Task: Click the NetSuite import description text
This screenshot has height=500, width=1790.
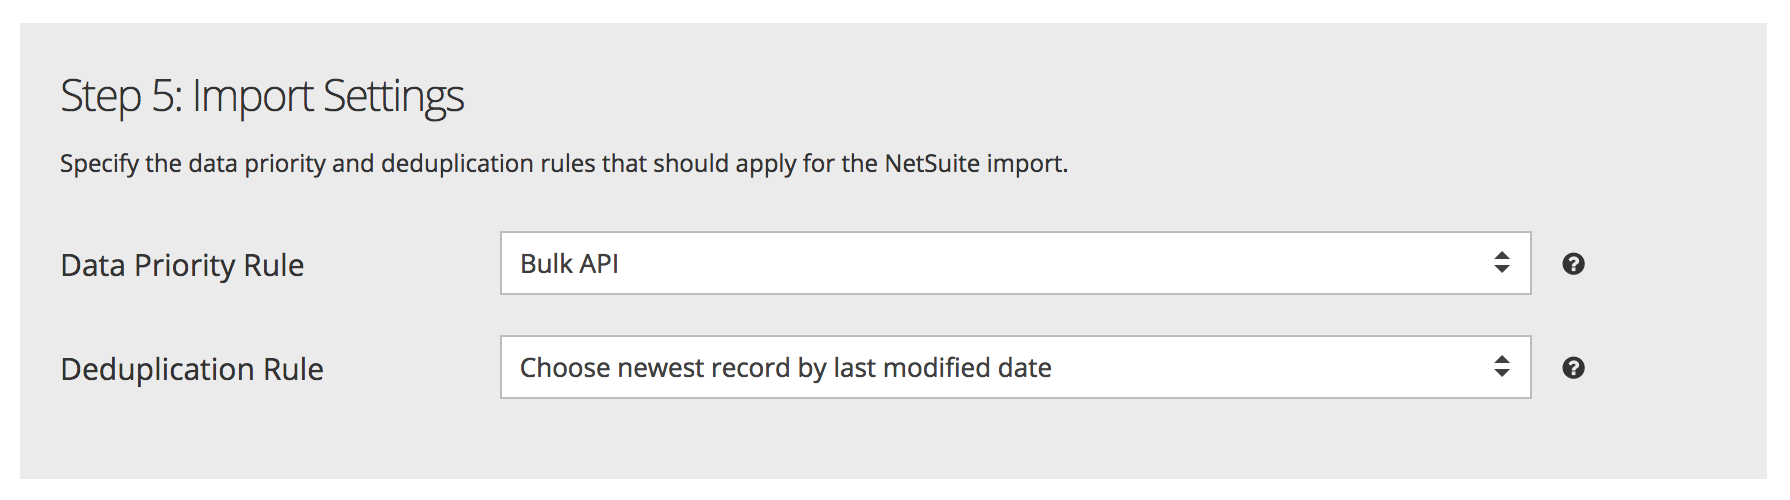Action: (564, 163)
